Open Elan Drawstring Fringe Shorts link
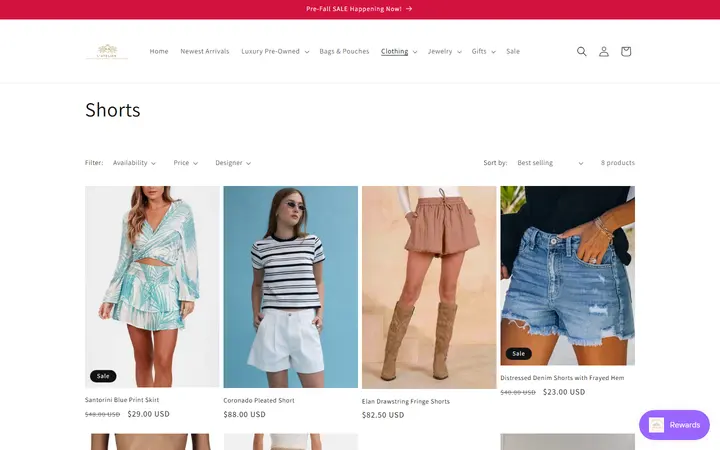 [x=405, y=401]
